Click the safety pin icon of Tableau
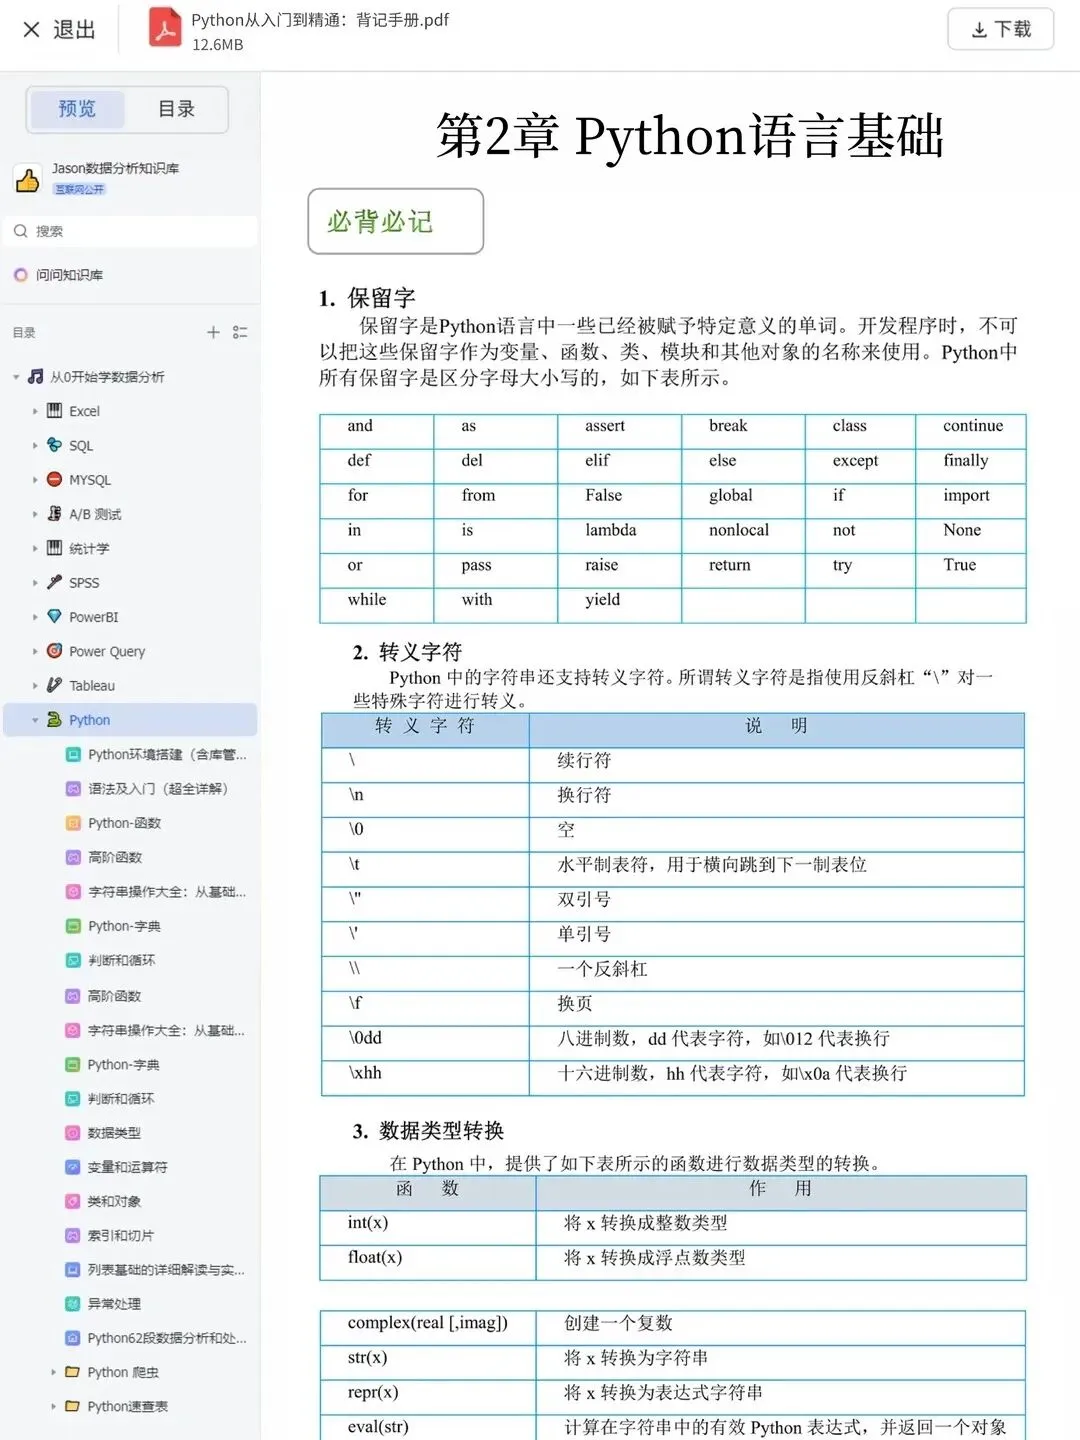Image resolution: width=1080 pixels, height=1440 pixels. [55, 685]
